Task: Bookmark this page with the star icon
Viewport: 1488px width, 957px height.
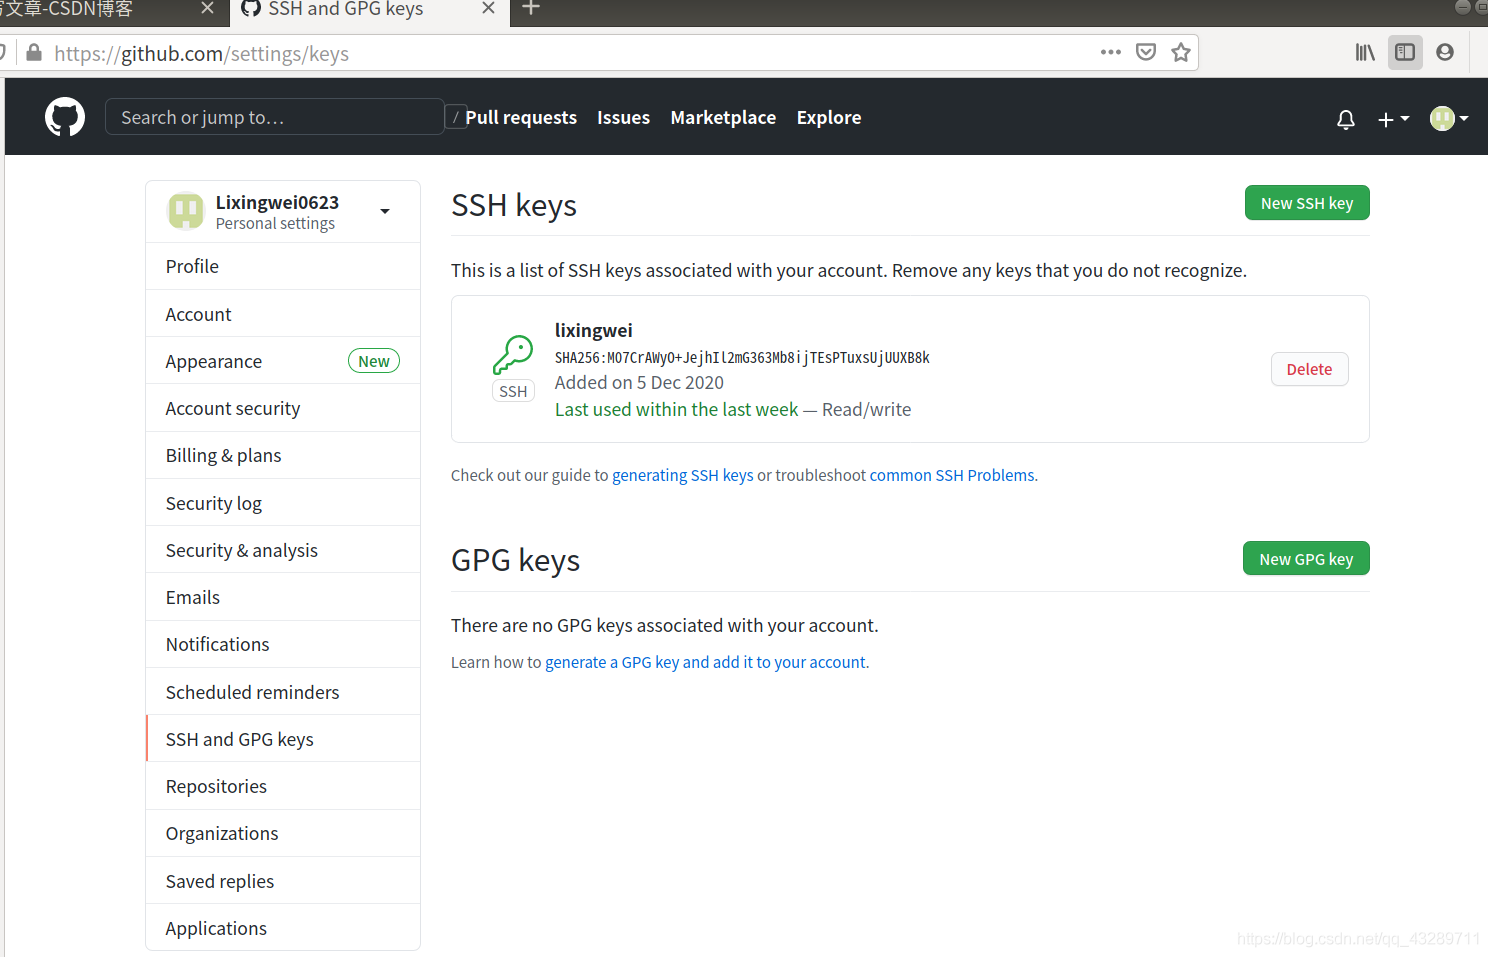Action: click(1181, 52)
